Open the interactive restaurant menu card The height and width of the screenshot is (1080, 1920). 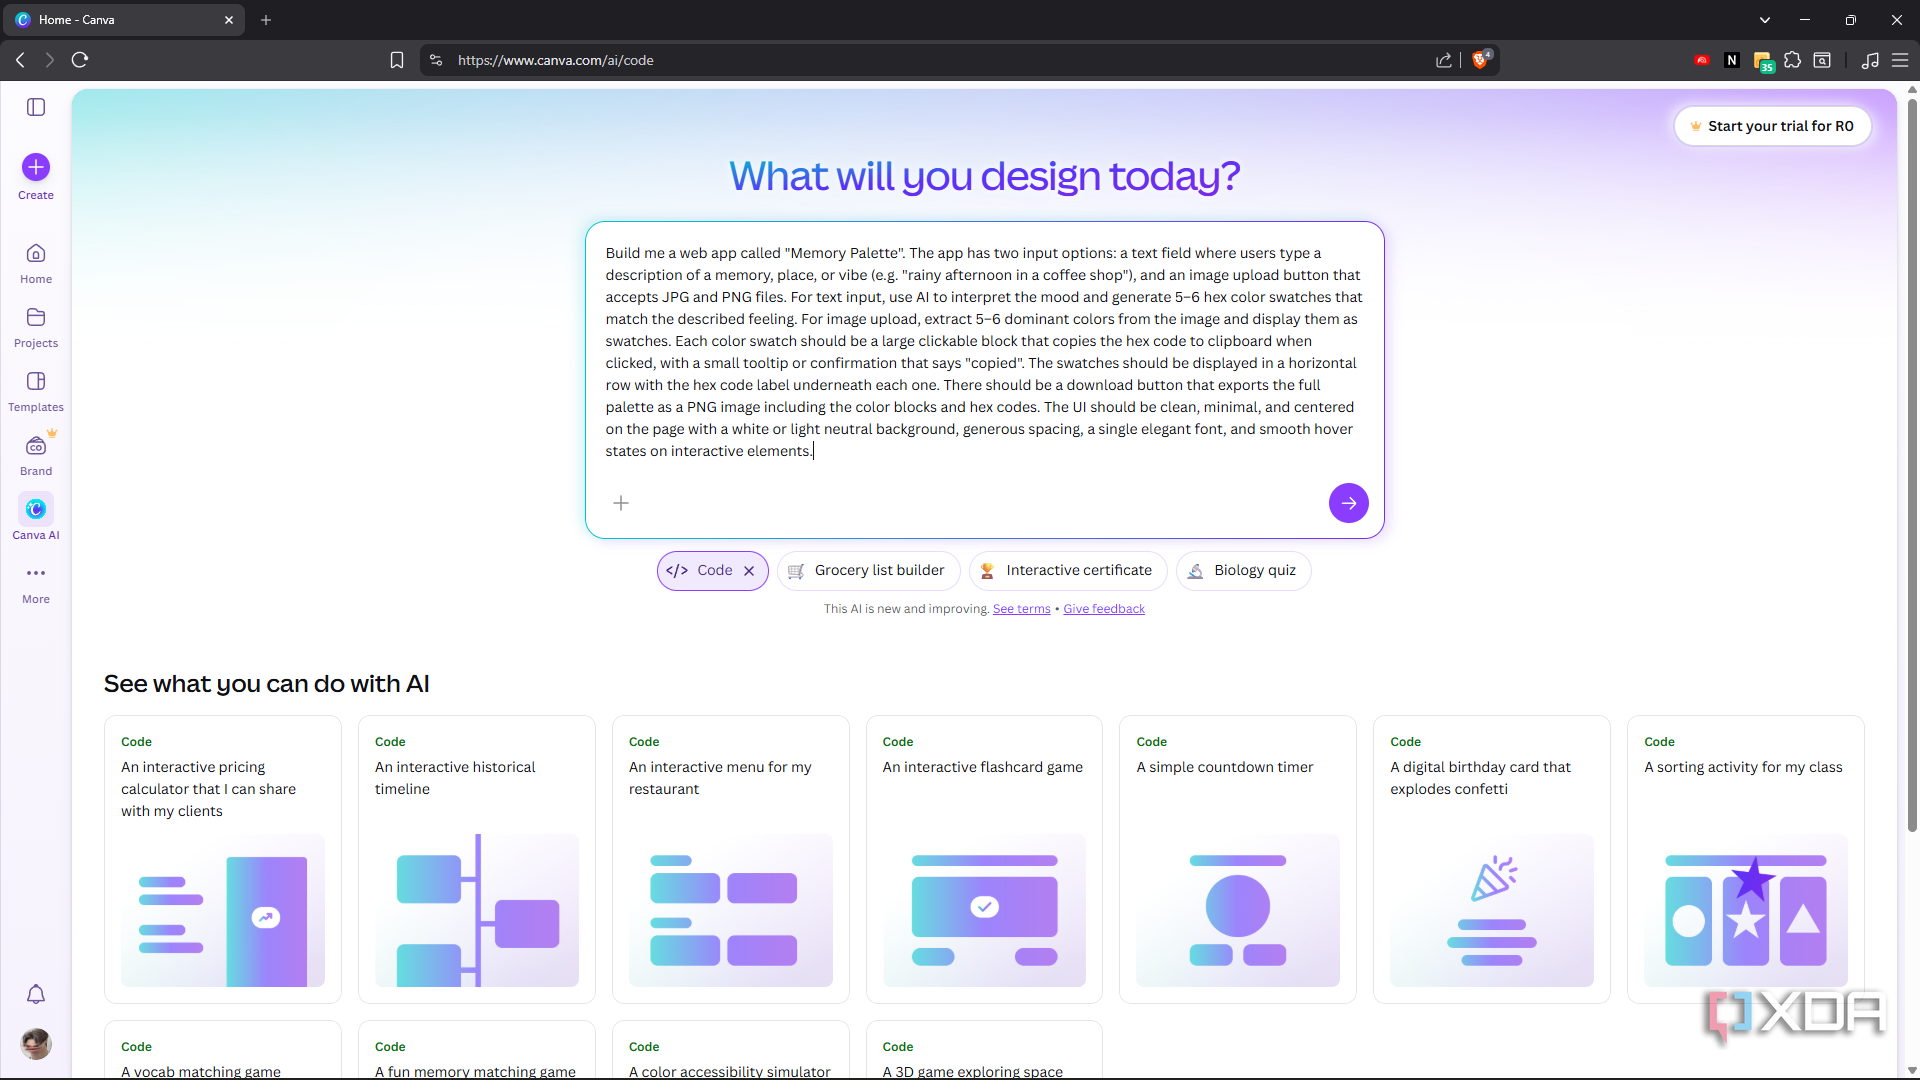(x=731, y=860)
